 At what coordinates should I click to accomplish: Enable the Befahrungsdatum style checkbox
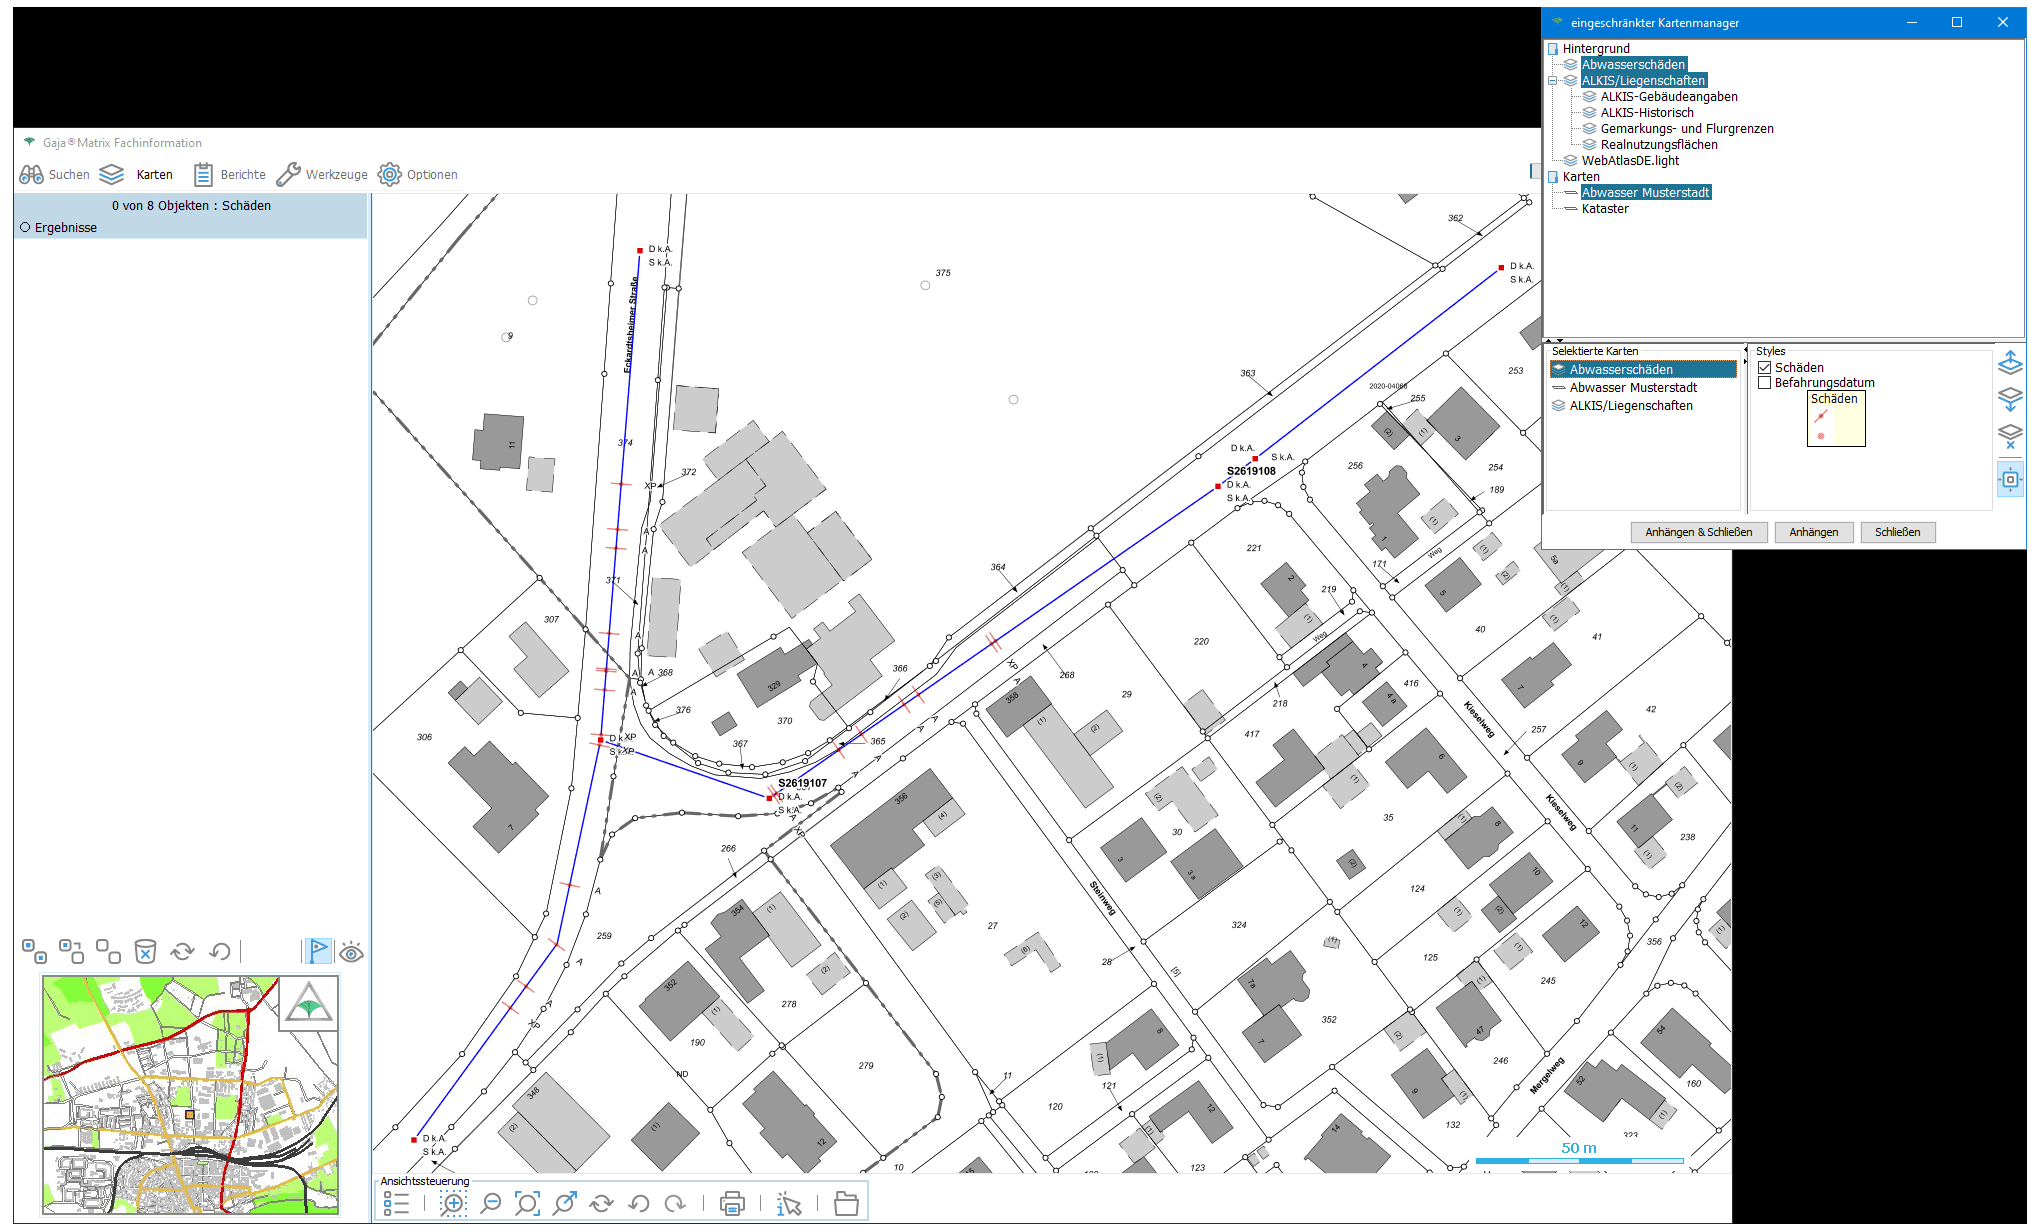tap(1765, 383)
